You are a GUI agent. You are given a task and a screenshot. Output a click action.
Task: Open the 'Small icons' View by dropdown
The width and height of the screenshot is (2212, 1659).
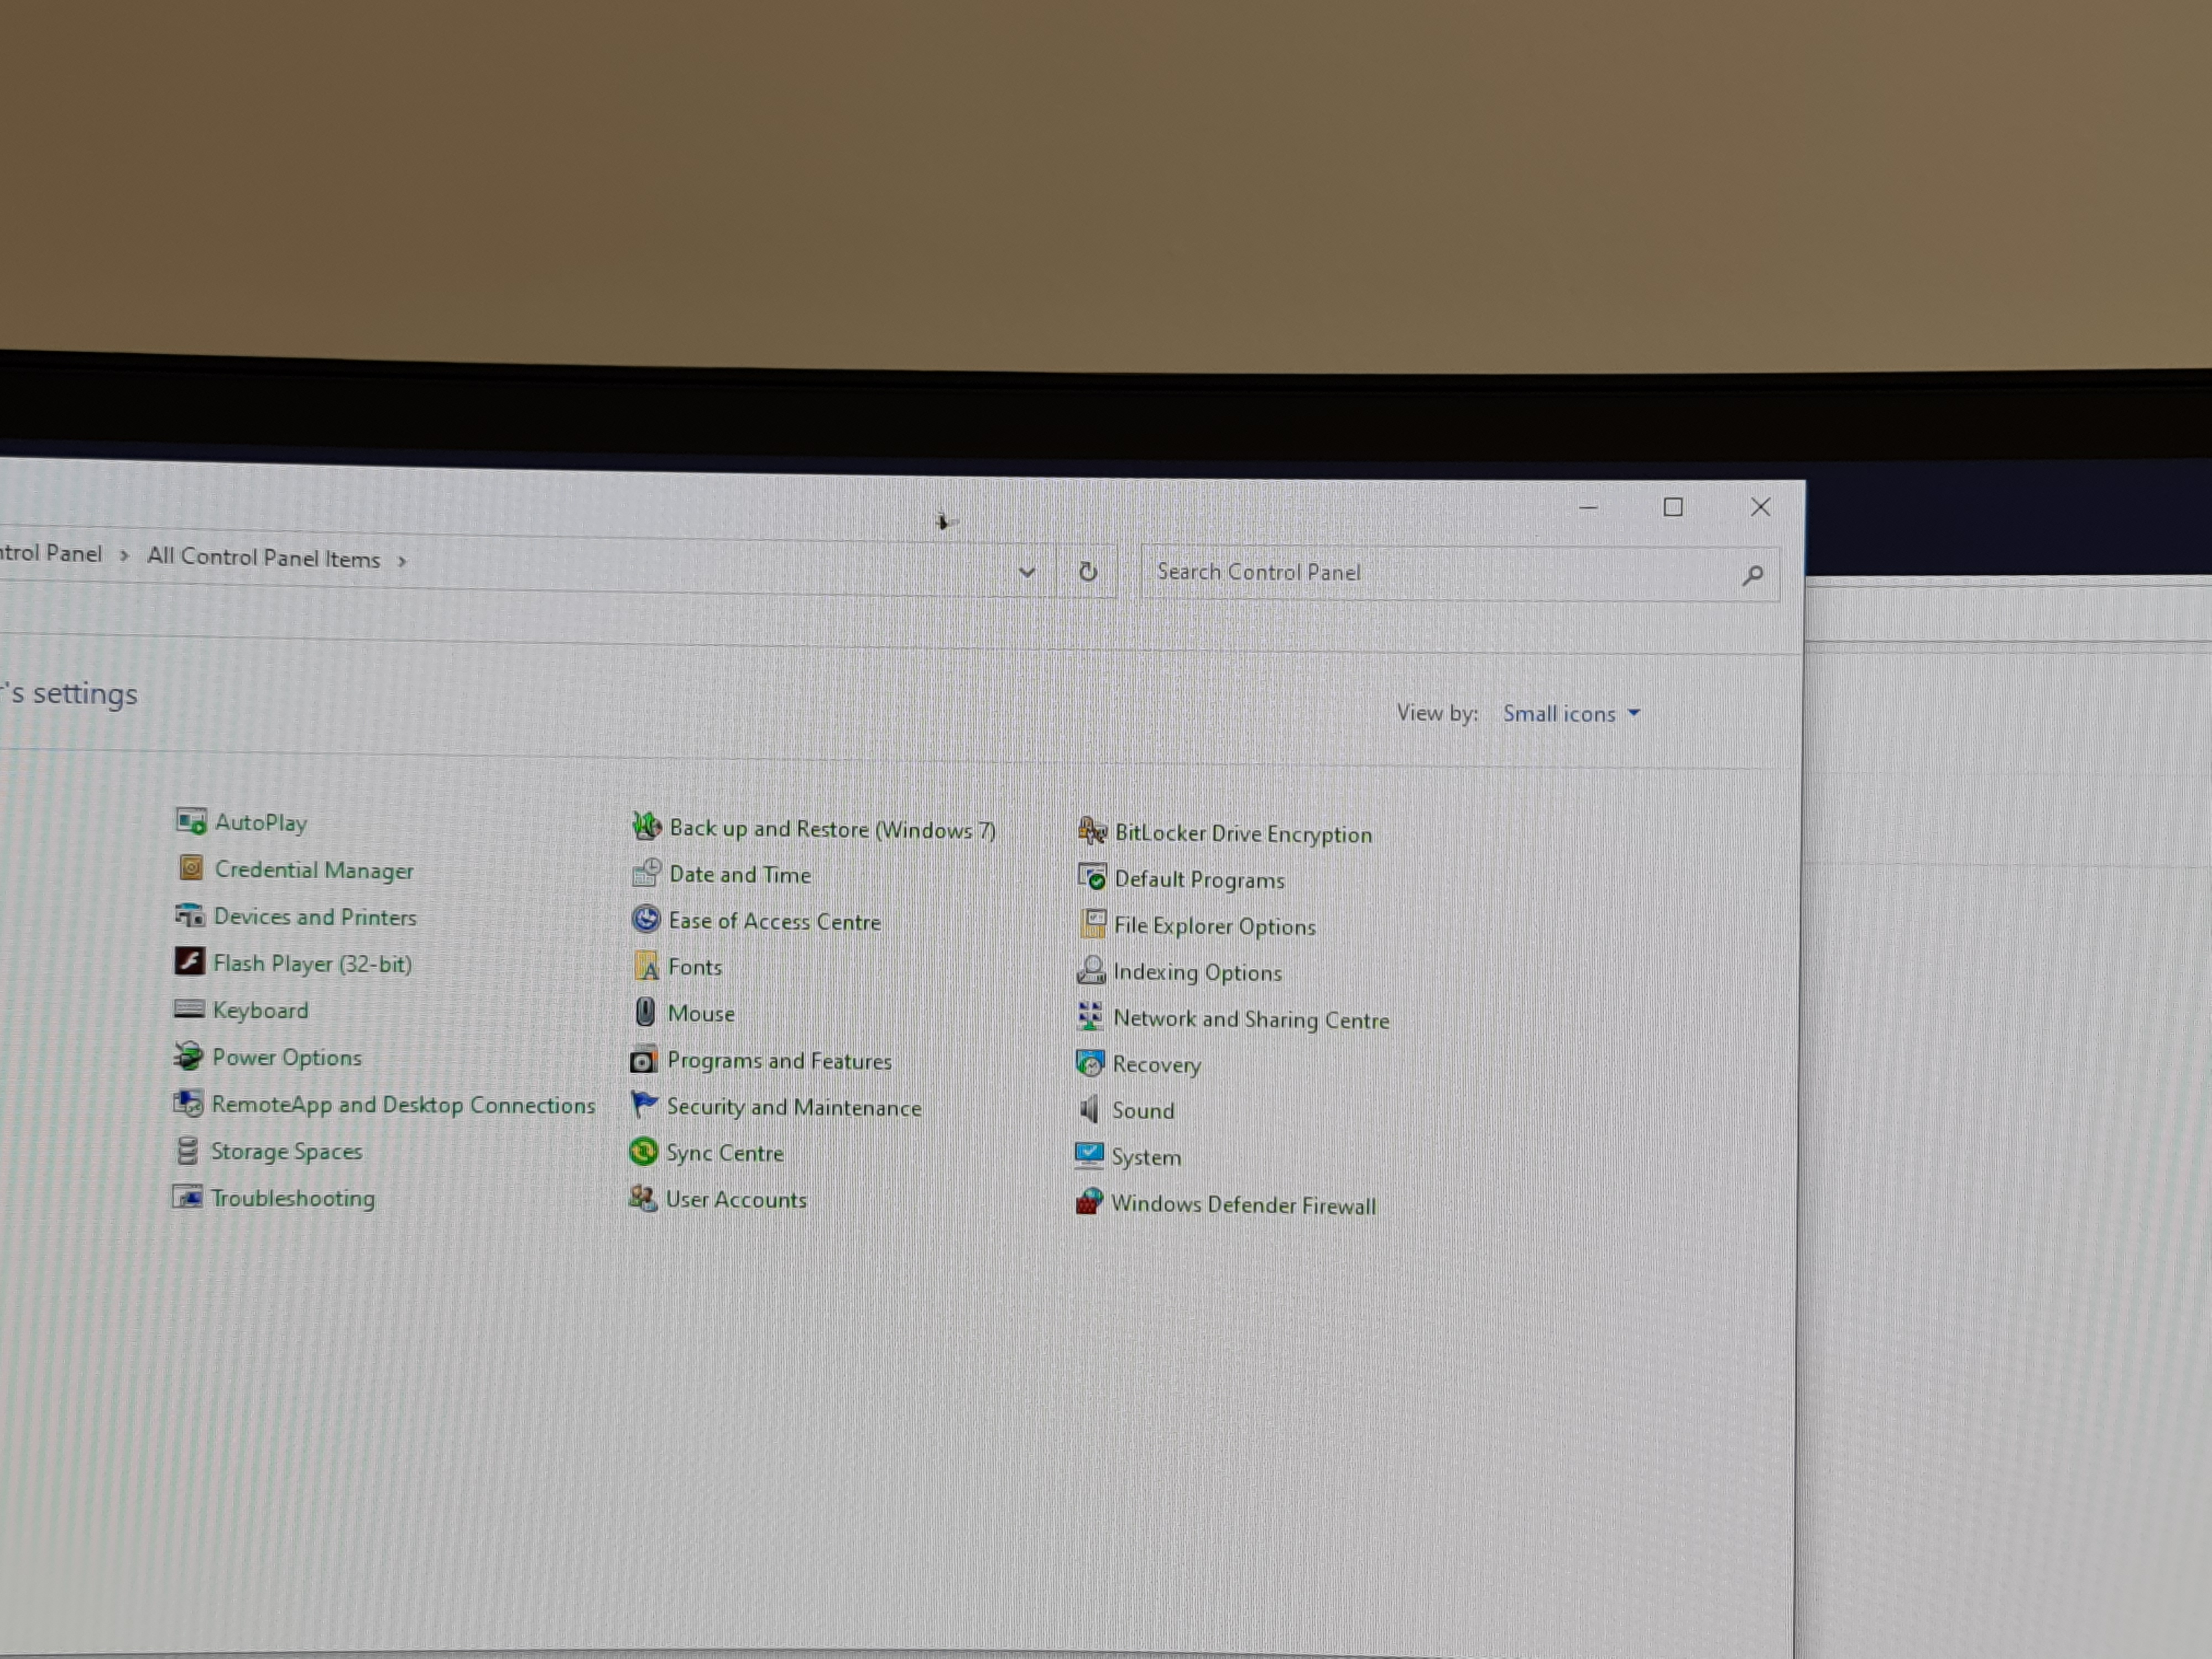point(1571,714)
